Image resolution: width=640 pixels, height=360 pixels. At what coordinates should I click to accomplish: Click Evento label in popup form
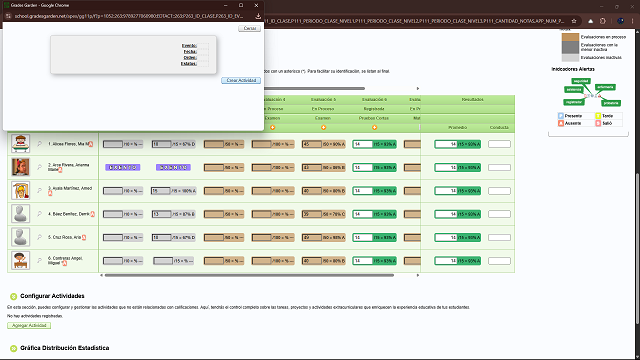(x=189, y=46)
